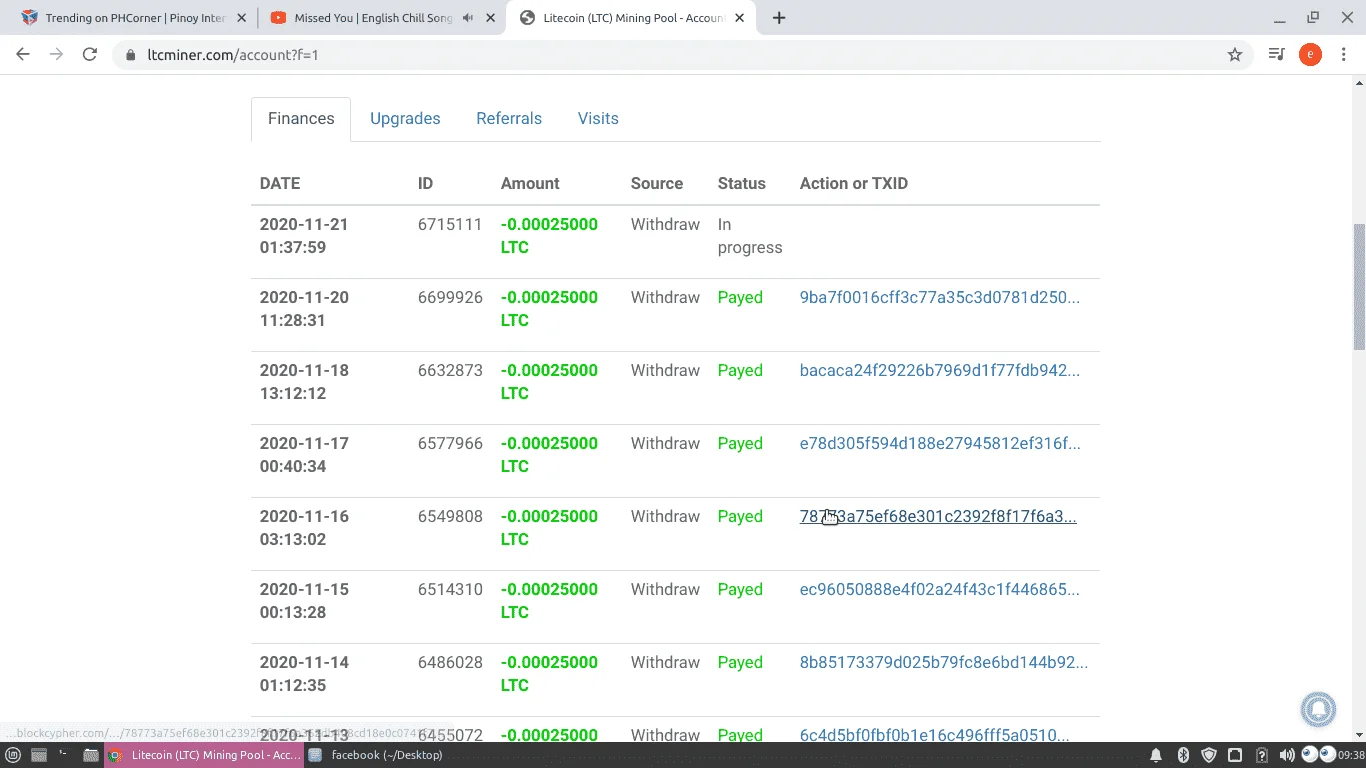This screenshot has width=1366, height=768.
Task: Click date 2020-11-20 11:28:31
Action: [x=304, y=309]
